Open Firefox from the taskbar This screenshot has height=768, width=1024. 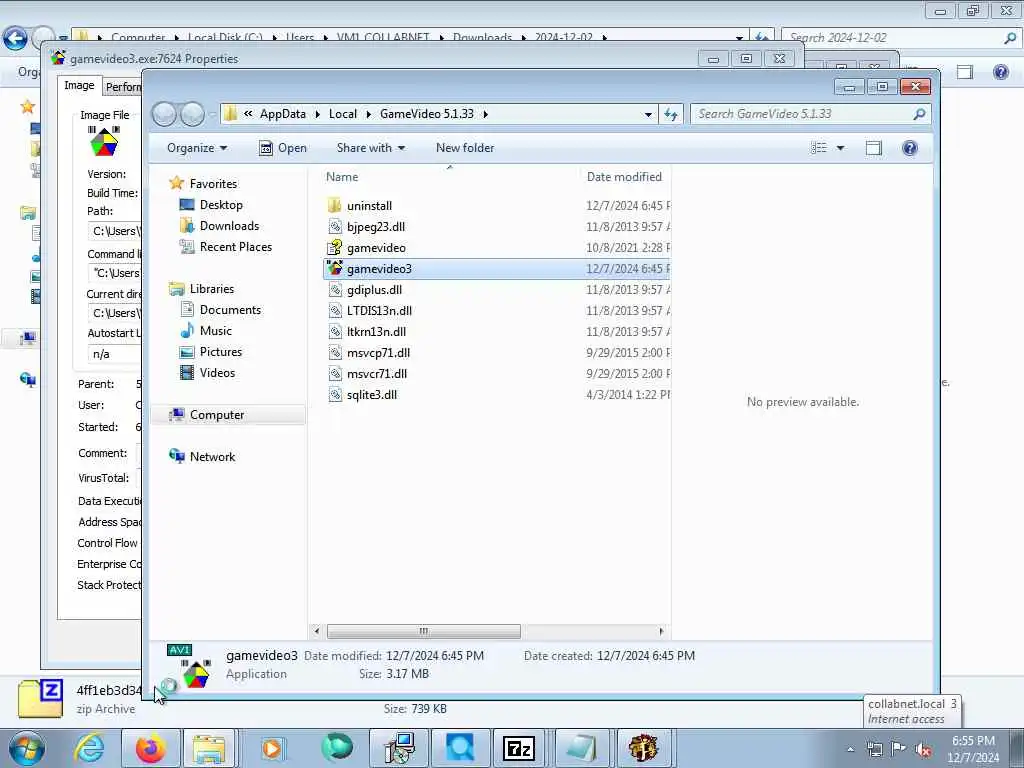point(151,748)
